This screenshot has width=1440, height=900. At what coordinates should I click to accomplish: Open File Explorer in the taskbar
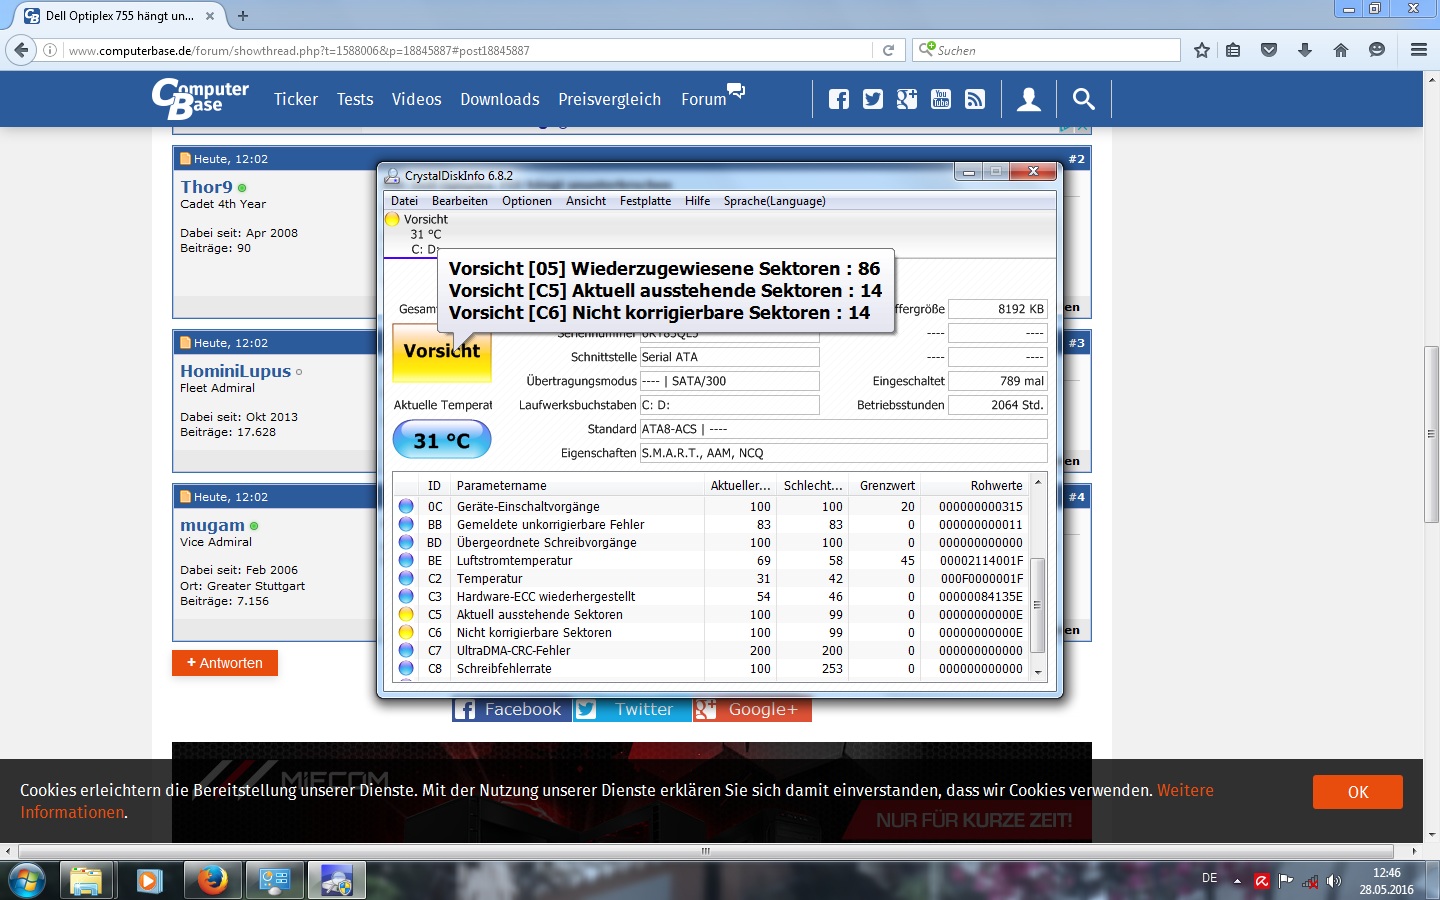[x=86, y=881]
